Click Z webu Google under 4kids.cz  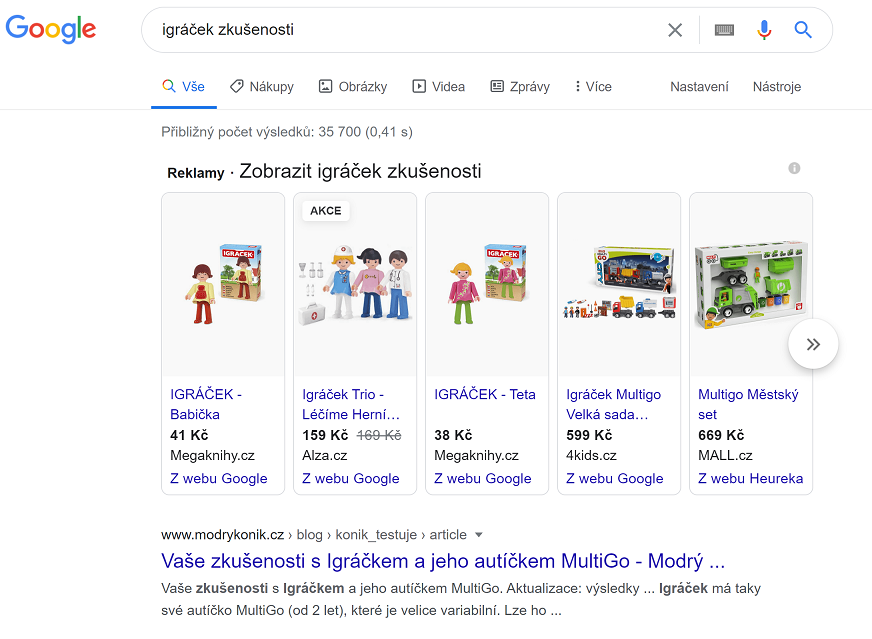615,478
